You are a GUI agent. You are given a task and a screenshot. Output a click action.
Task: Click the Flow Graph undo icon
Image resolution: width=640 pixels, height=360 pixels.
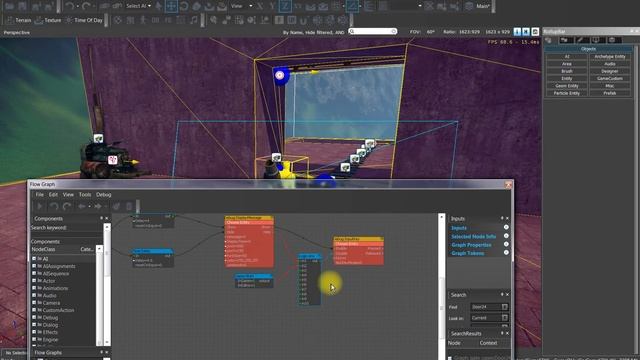54,207
